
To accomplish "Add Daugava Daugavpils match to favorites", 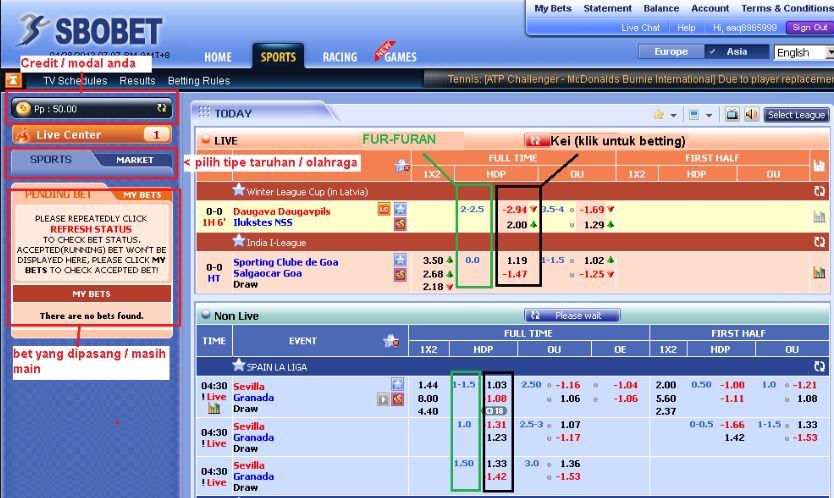I will click(x=400, y=209).
